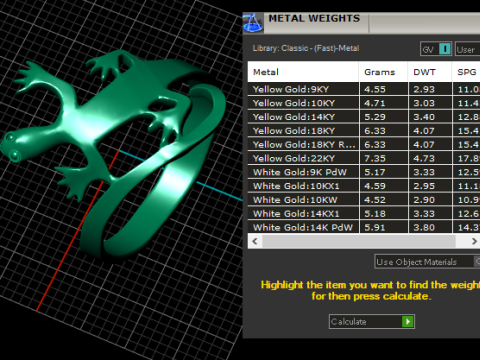
Task: Click DWT value 3.40
Action: pyautogui.click(x=424, y=117)
